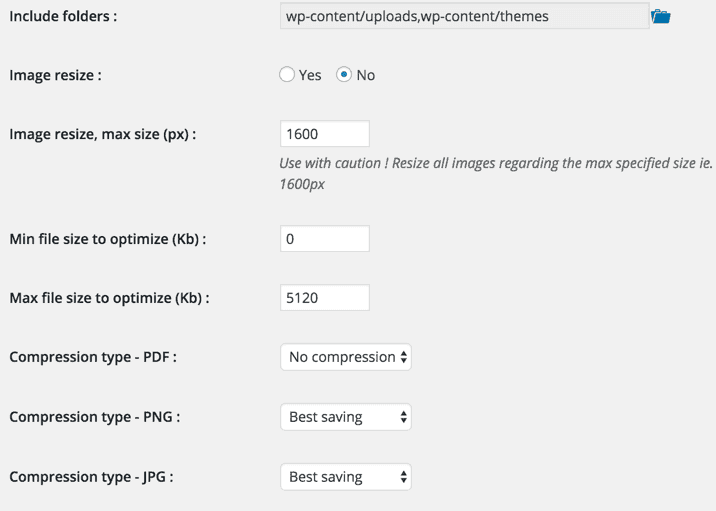Click the Min file size input

(325, 239)
